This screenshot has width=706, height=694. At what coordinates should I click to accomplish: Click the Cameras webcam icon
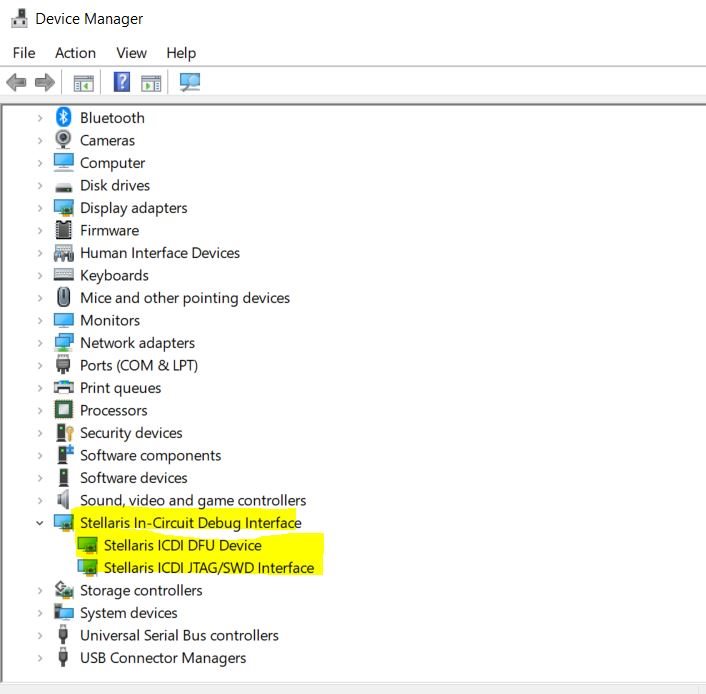(63, 140)
